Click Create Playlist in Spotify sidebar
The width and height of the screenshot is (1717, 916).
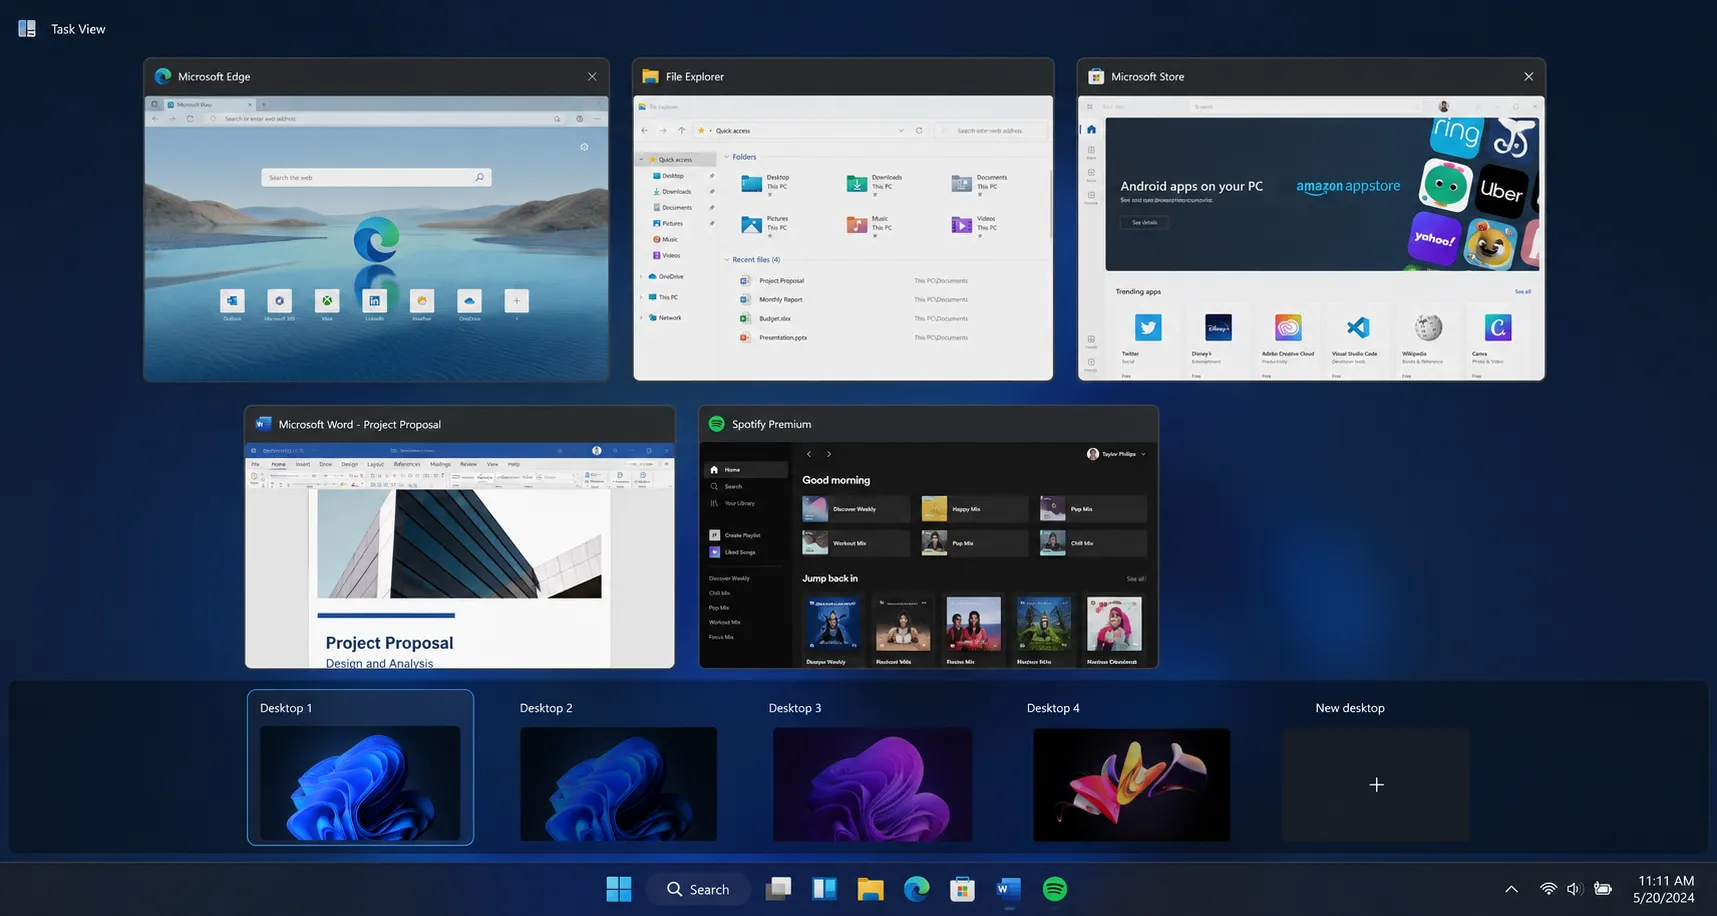point(735,535)
